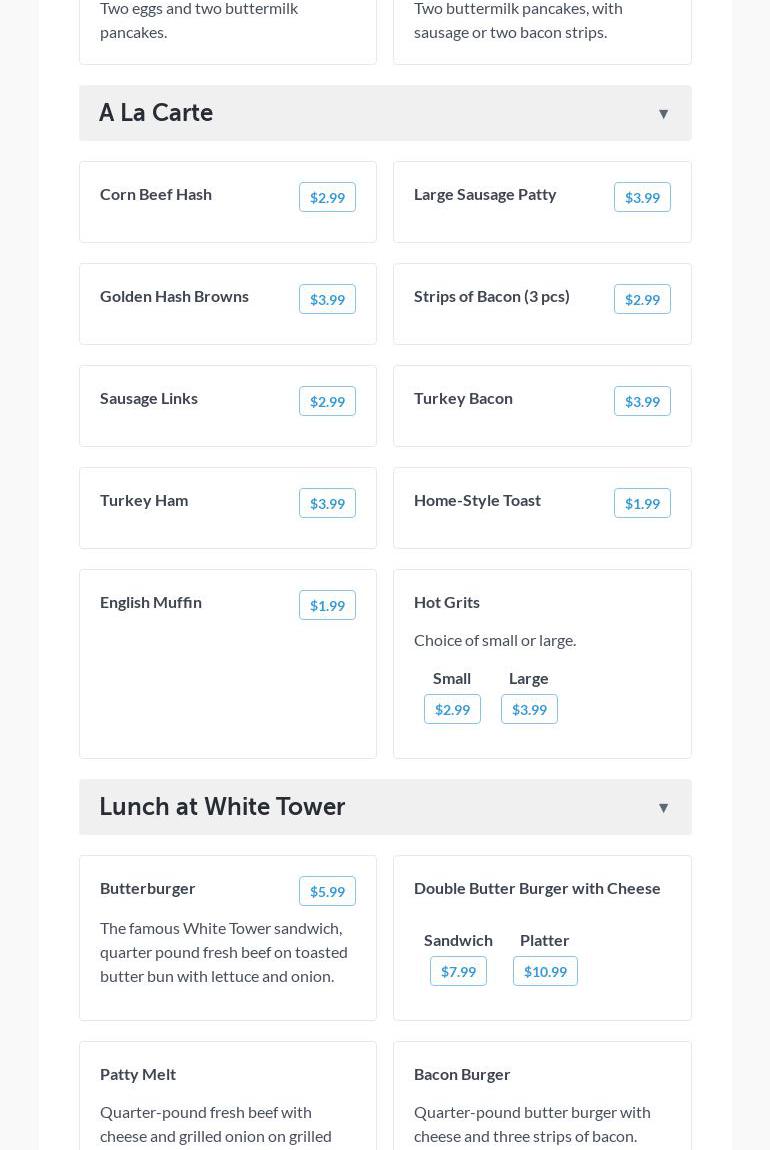Choose the Sandwich option for $7.99
The height and width of the screenshot is (1150, 770).
click(458, 972)
